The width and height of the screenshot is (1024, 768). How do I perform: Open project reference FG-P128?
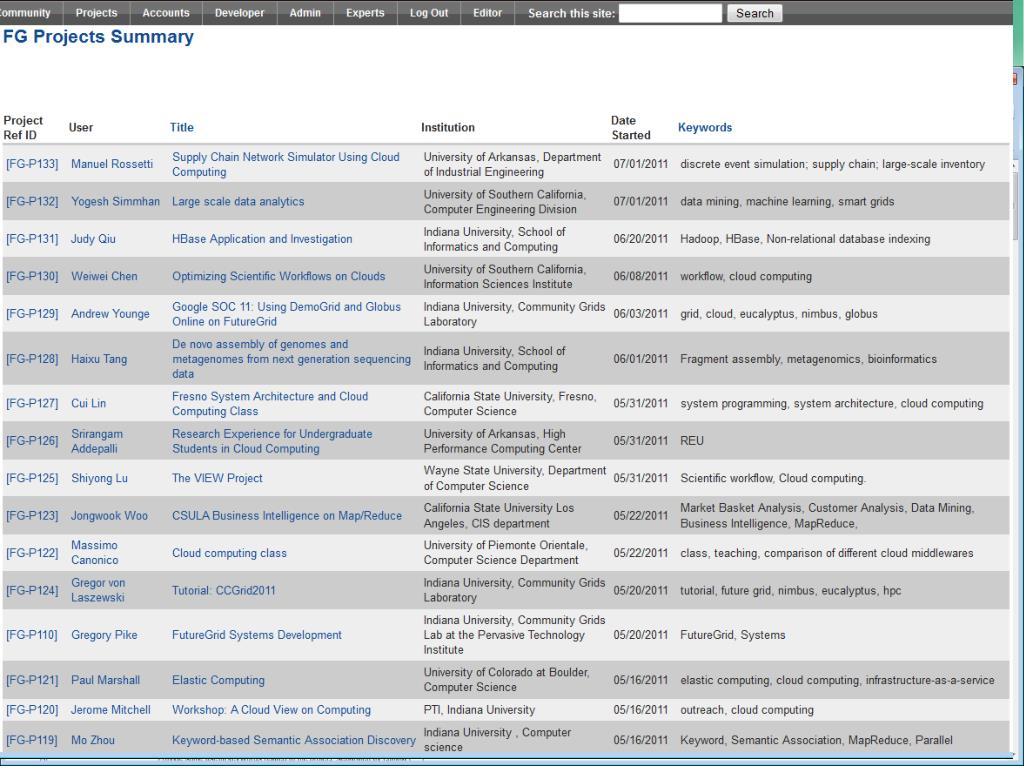point(32,359)
